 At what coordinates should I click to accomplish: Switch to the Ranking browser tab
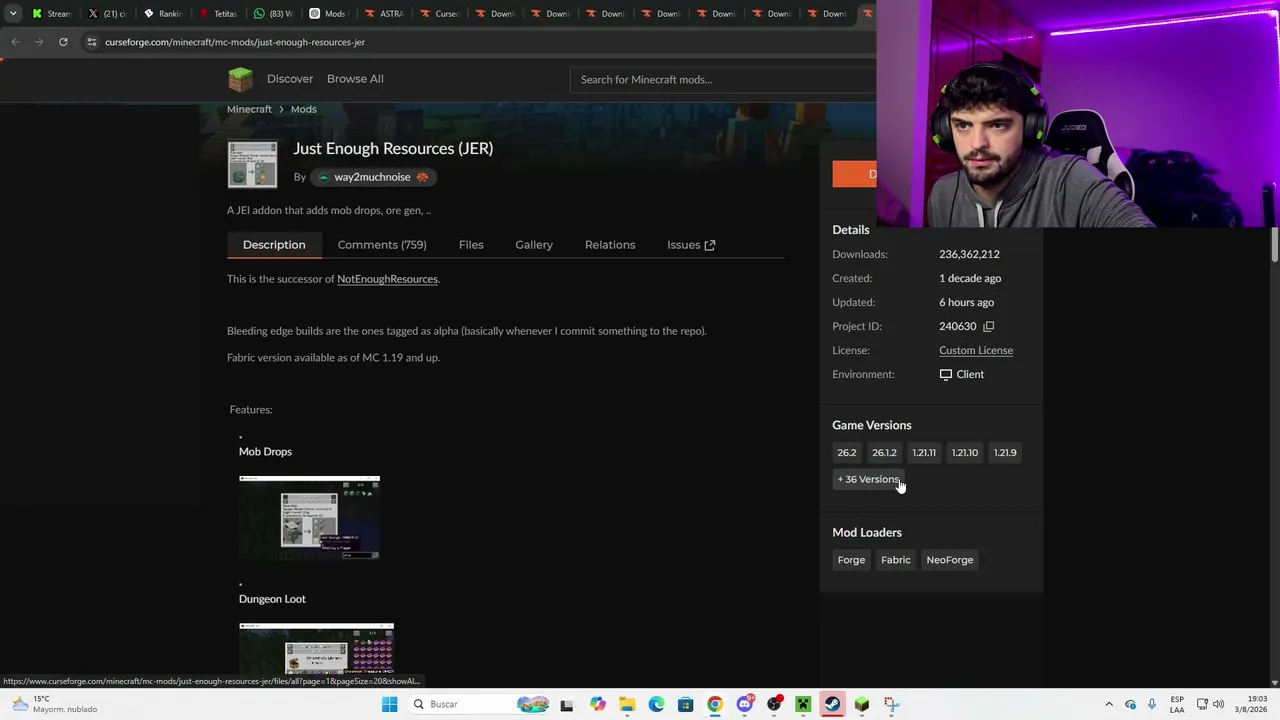click(164, 13)
